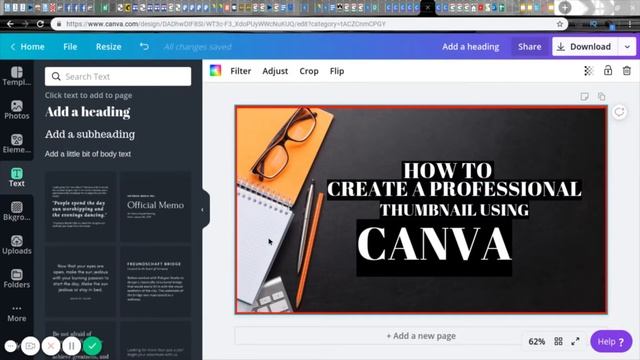Open the Templates sidebar panel
The image size is (640, 360).
[17, 76]
